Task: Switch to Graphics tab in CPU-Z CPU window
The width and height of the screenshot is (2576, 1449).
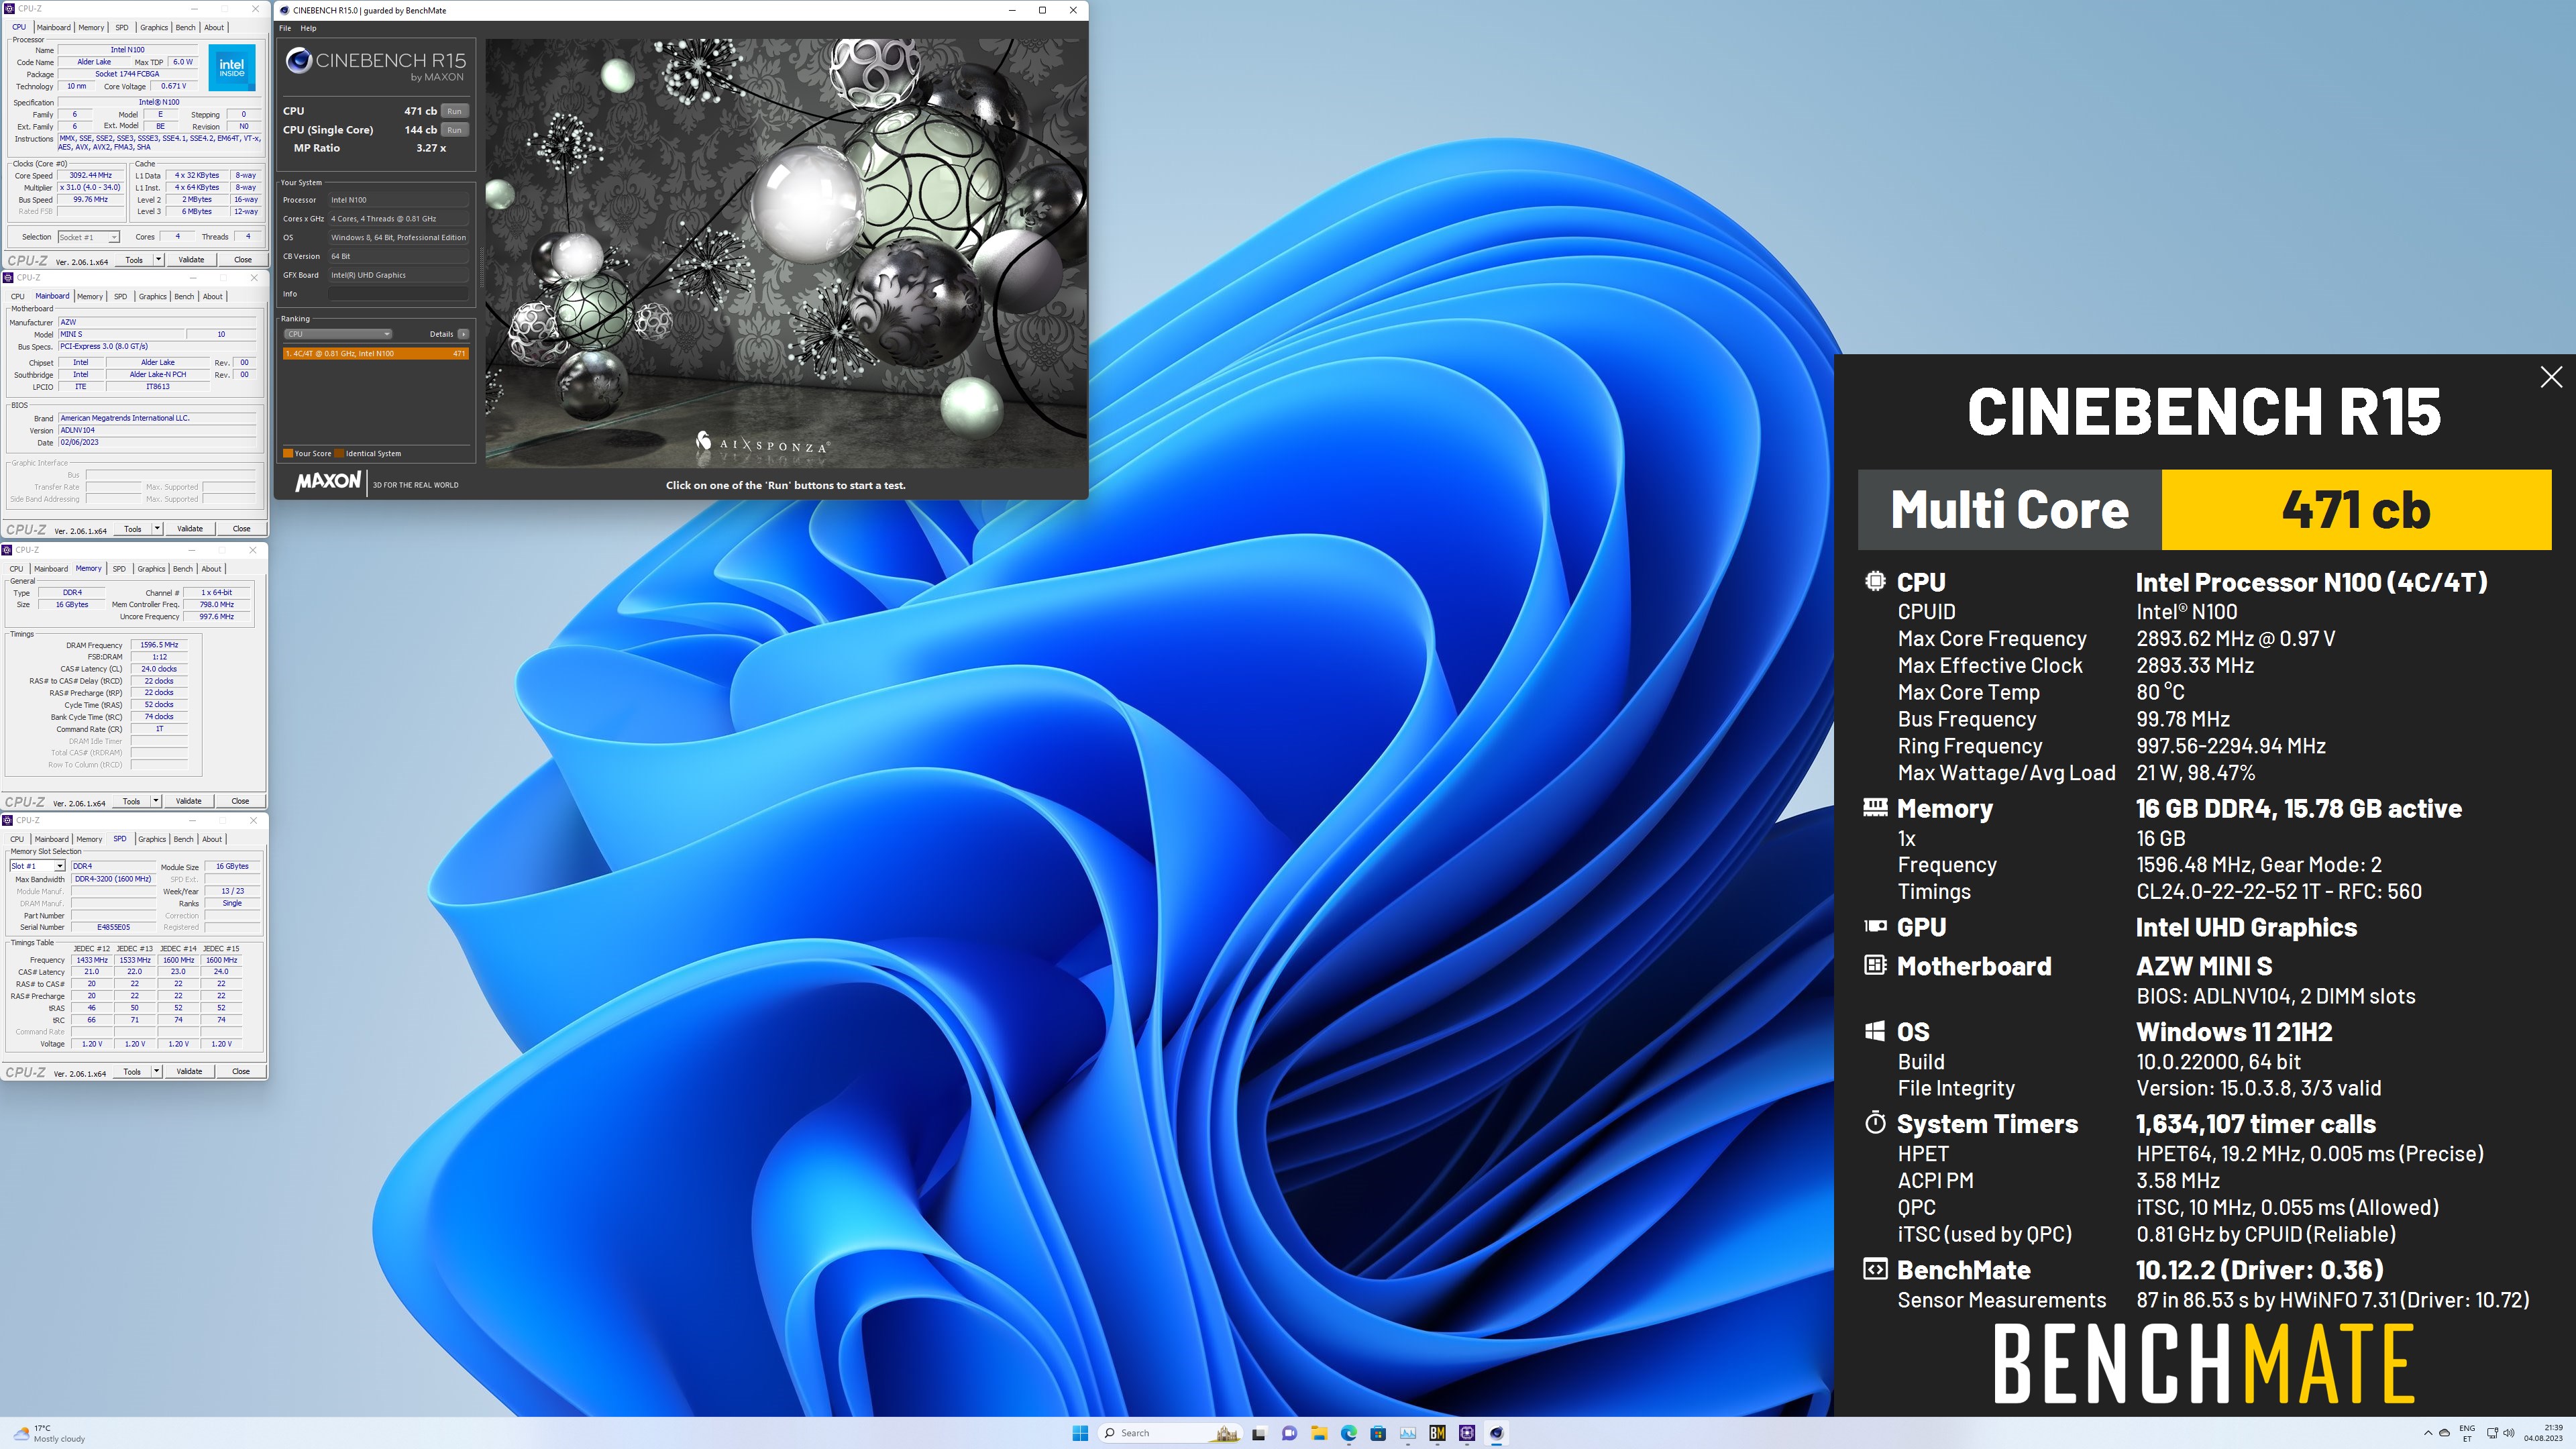Action: tap(154, 27)
